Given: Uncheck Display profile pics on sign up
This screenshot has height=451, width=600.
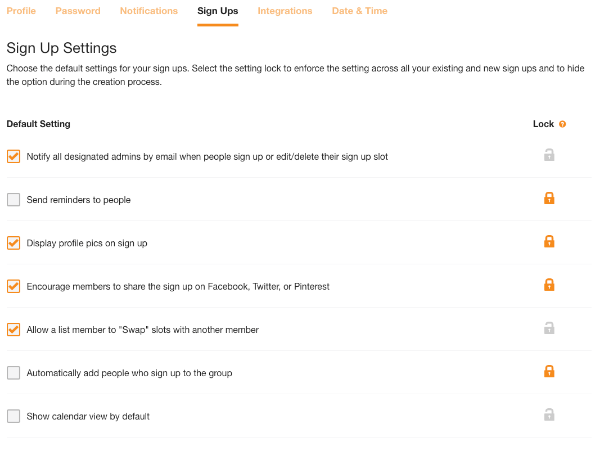Looking at the screenshot, I should (x=13, y=243).
